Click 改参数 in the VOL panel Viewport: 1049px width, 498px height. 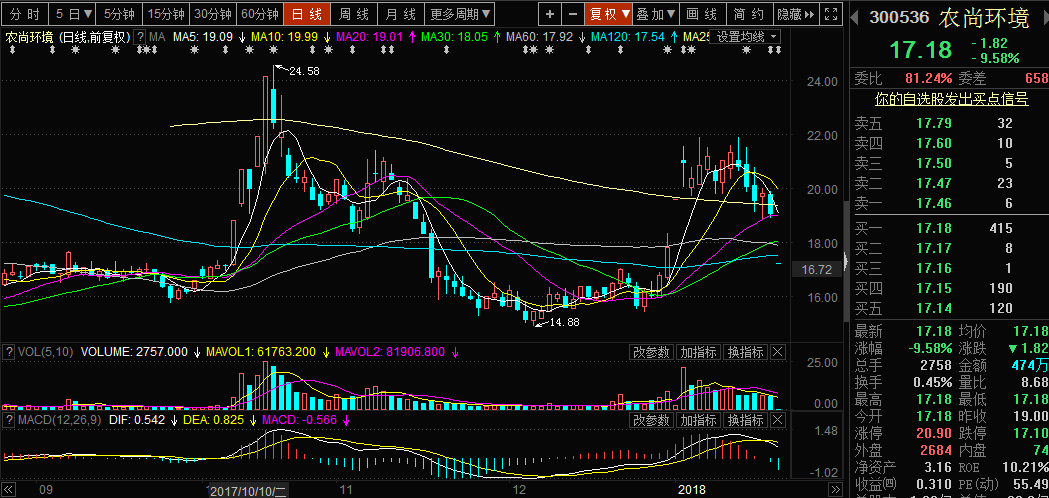tap(651, 352)
